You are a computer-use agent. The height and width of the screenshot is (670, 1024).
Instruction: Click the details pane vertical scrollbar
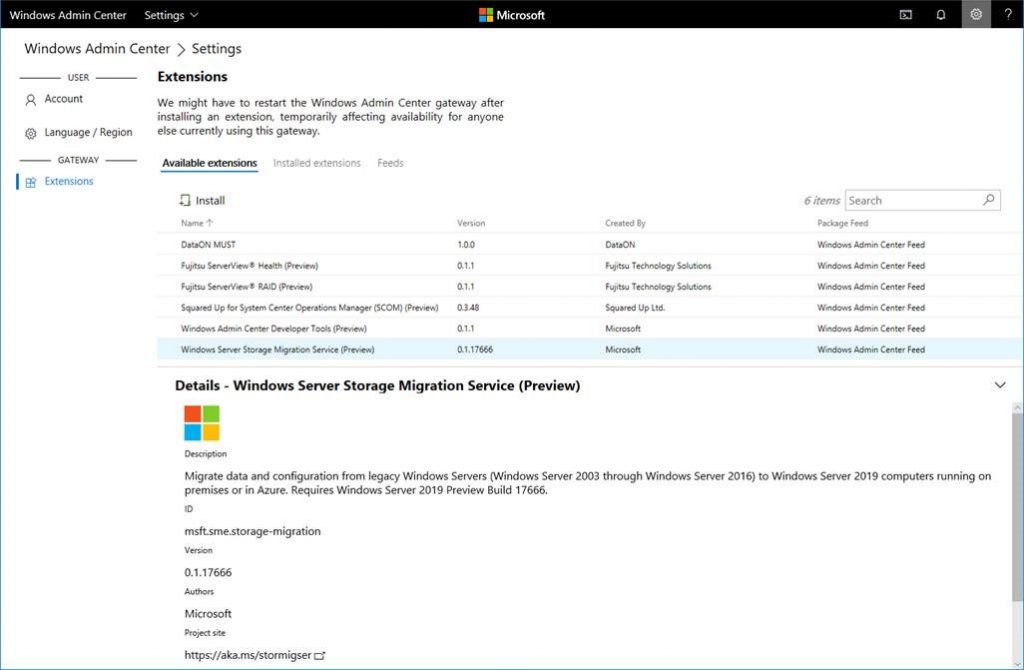pos(1017,509)
